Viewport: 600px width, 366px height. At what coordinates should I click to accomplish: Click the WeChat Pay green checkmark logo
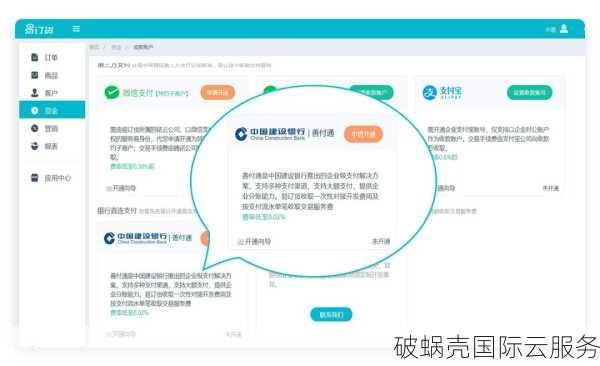112,92
